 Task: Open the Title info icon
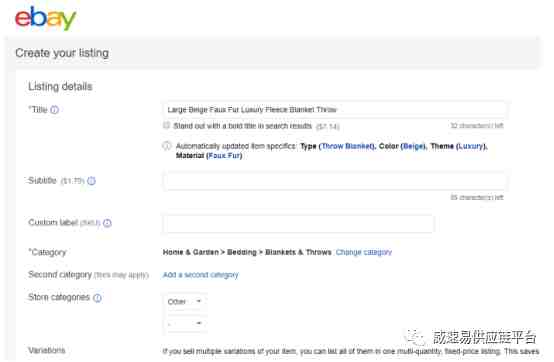pos(54,110)
